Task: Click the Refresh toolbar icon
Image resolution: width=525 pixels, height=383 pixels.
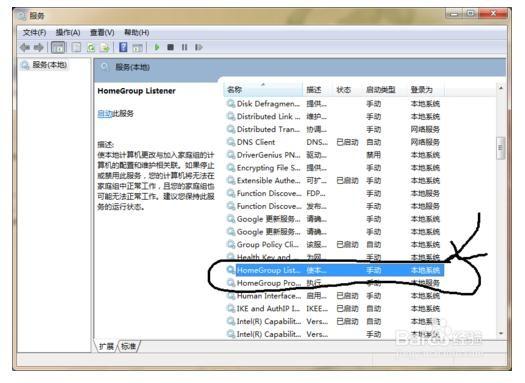Action: (x=91, y=48)
